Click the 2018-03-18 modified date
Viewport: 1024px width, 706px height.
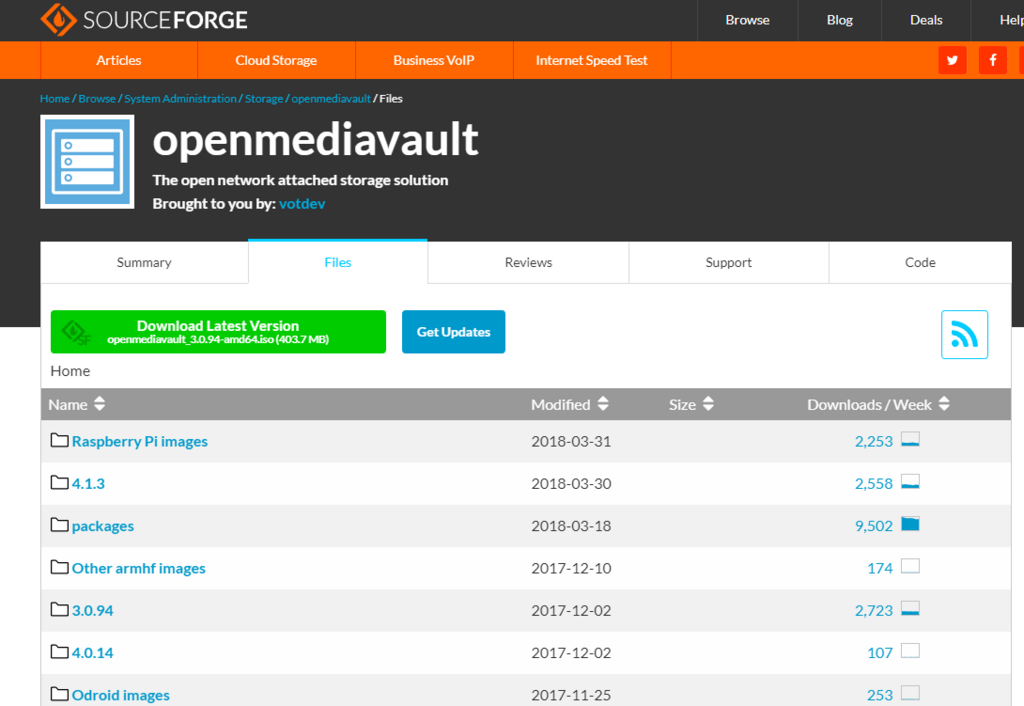(571, 526)
